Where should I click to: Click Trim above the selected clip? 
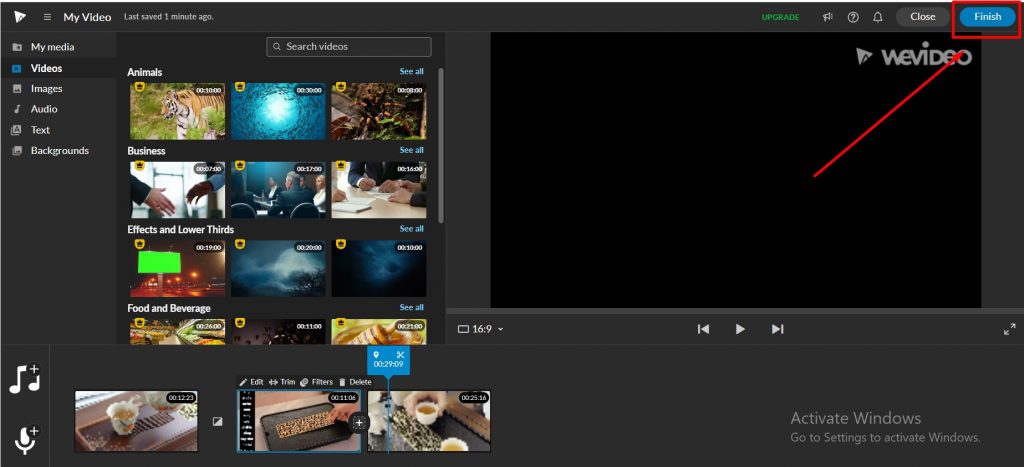pyautogui.click(x=282, y=382)
